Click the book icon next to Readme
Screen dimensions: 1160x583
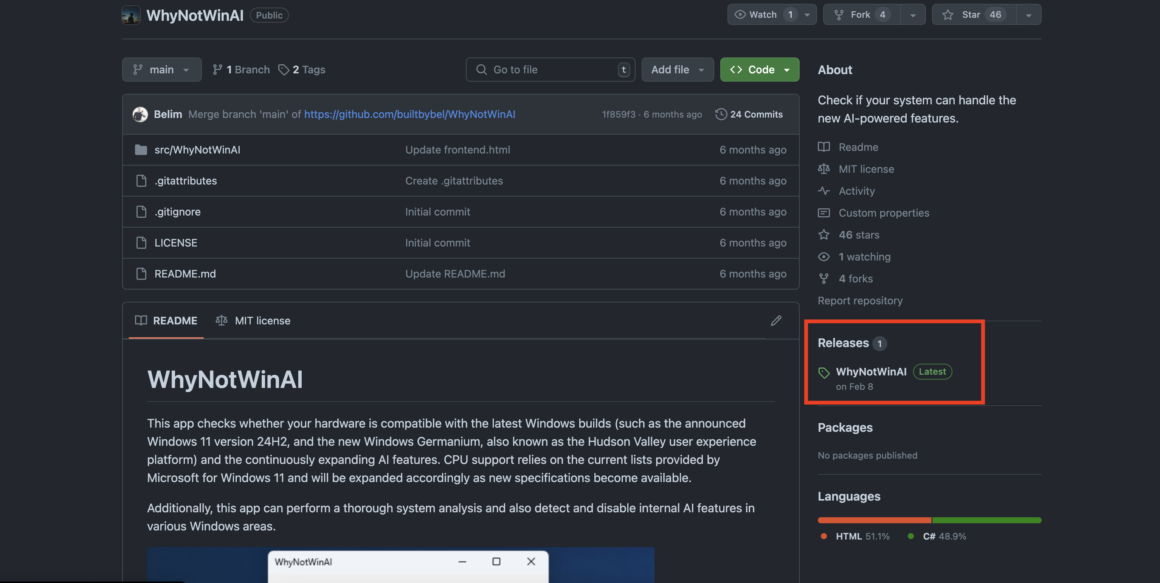point(824,147)
